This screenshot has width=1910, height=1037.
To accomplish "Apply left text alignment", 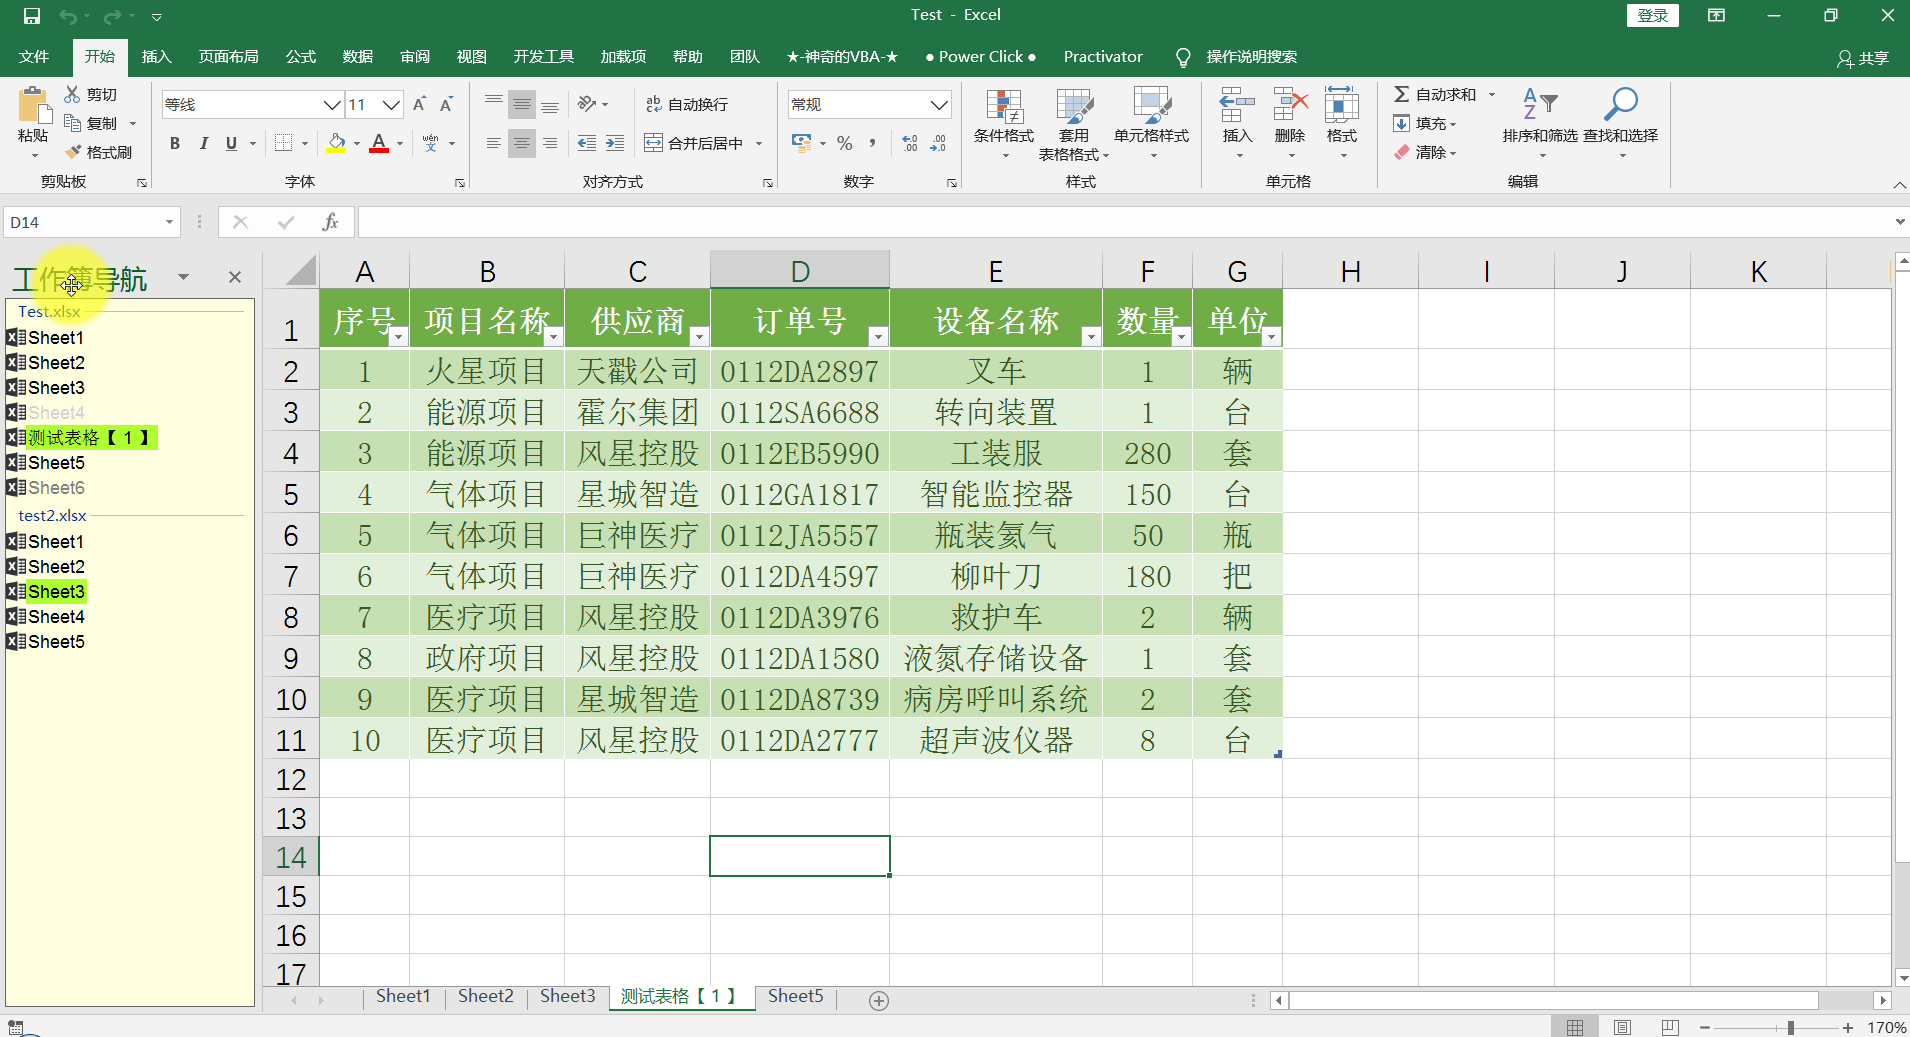I will click(x=493, y=143).
